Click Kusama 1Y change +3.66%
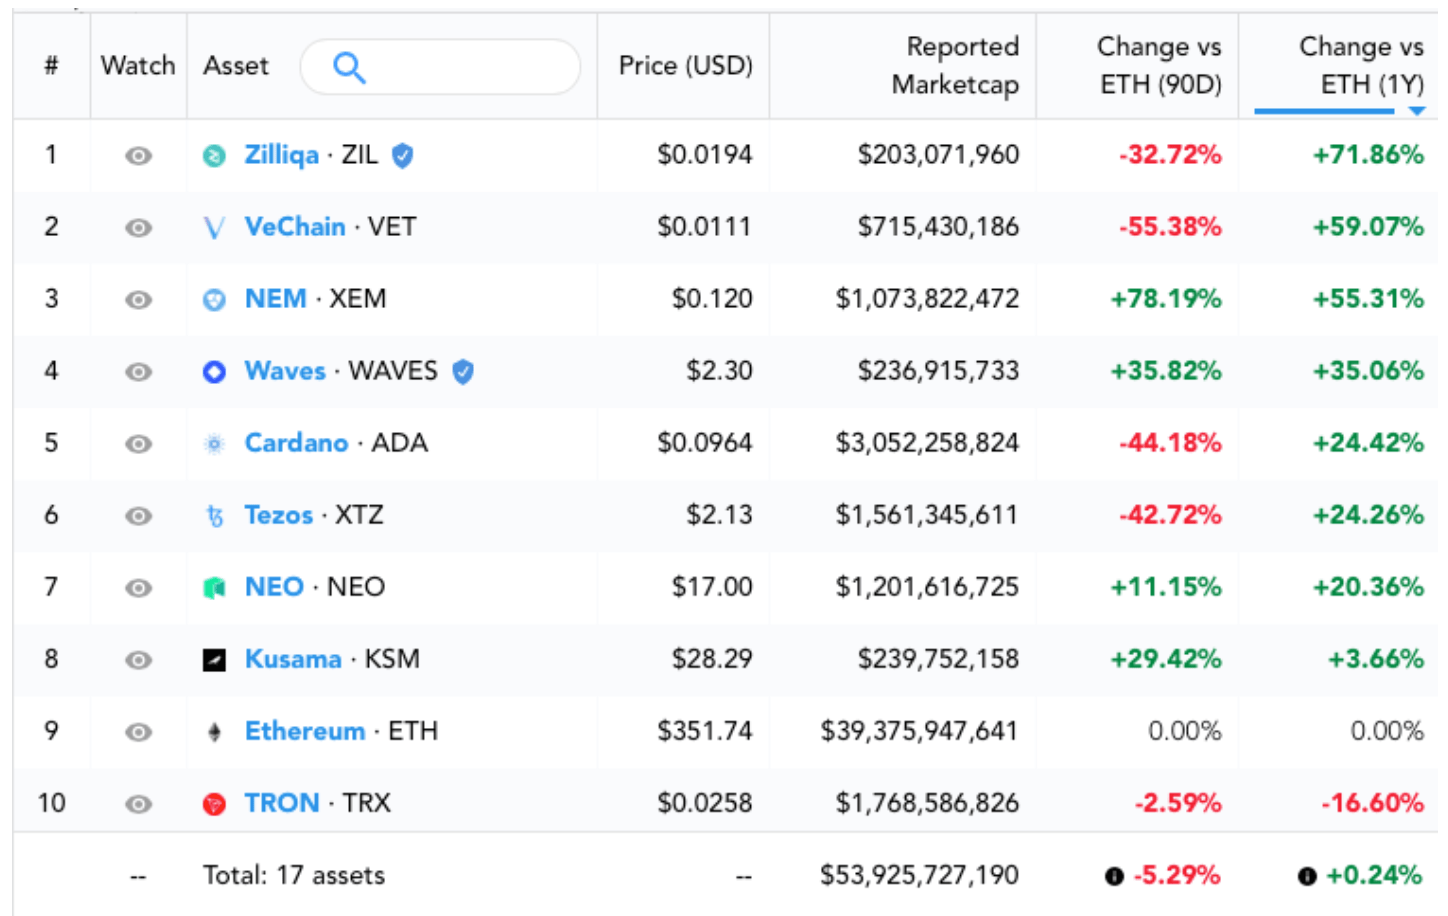The image size is (1448, 916). 1375,659
